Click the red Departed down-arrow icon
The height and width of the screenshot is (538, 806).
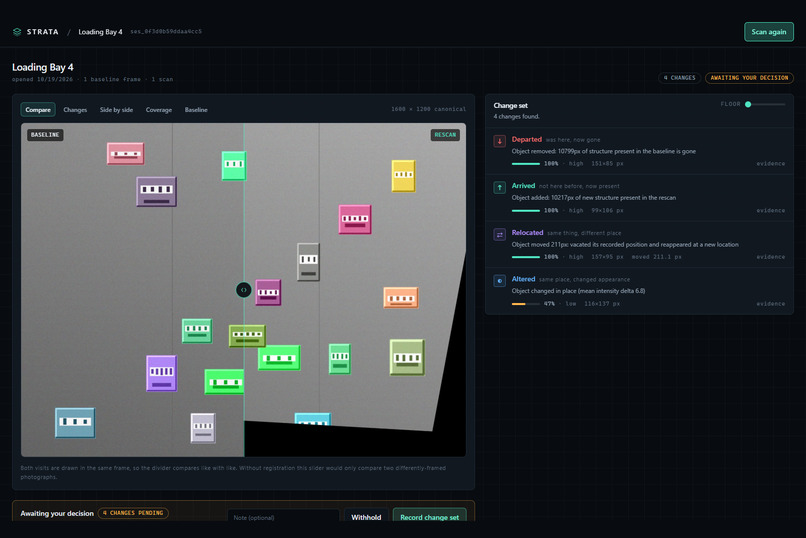499,141
